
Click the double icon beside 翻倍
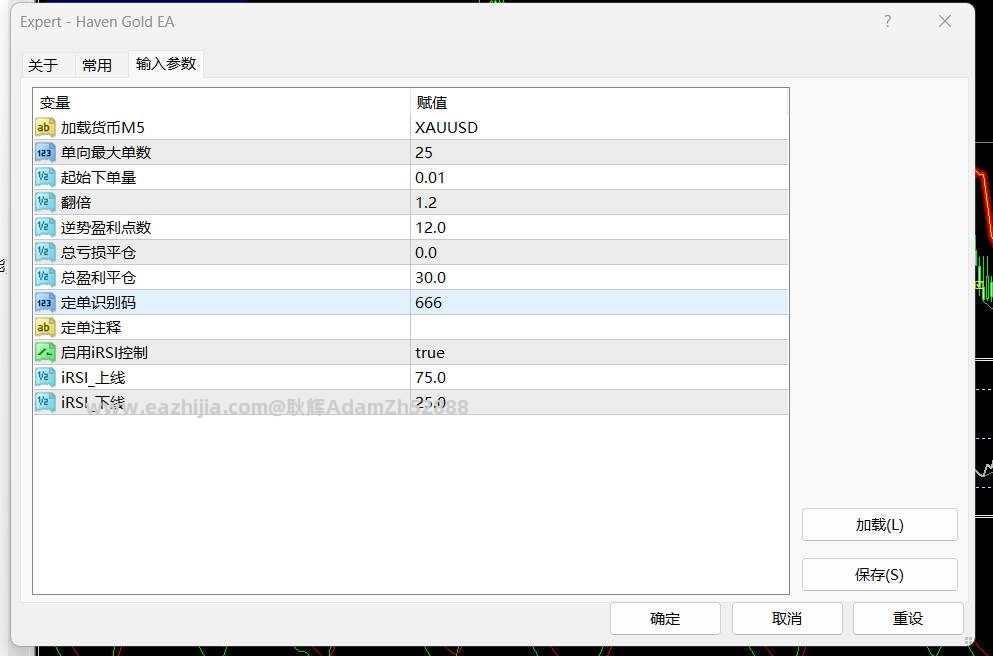coord(45,203)
